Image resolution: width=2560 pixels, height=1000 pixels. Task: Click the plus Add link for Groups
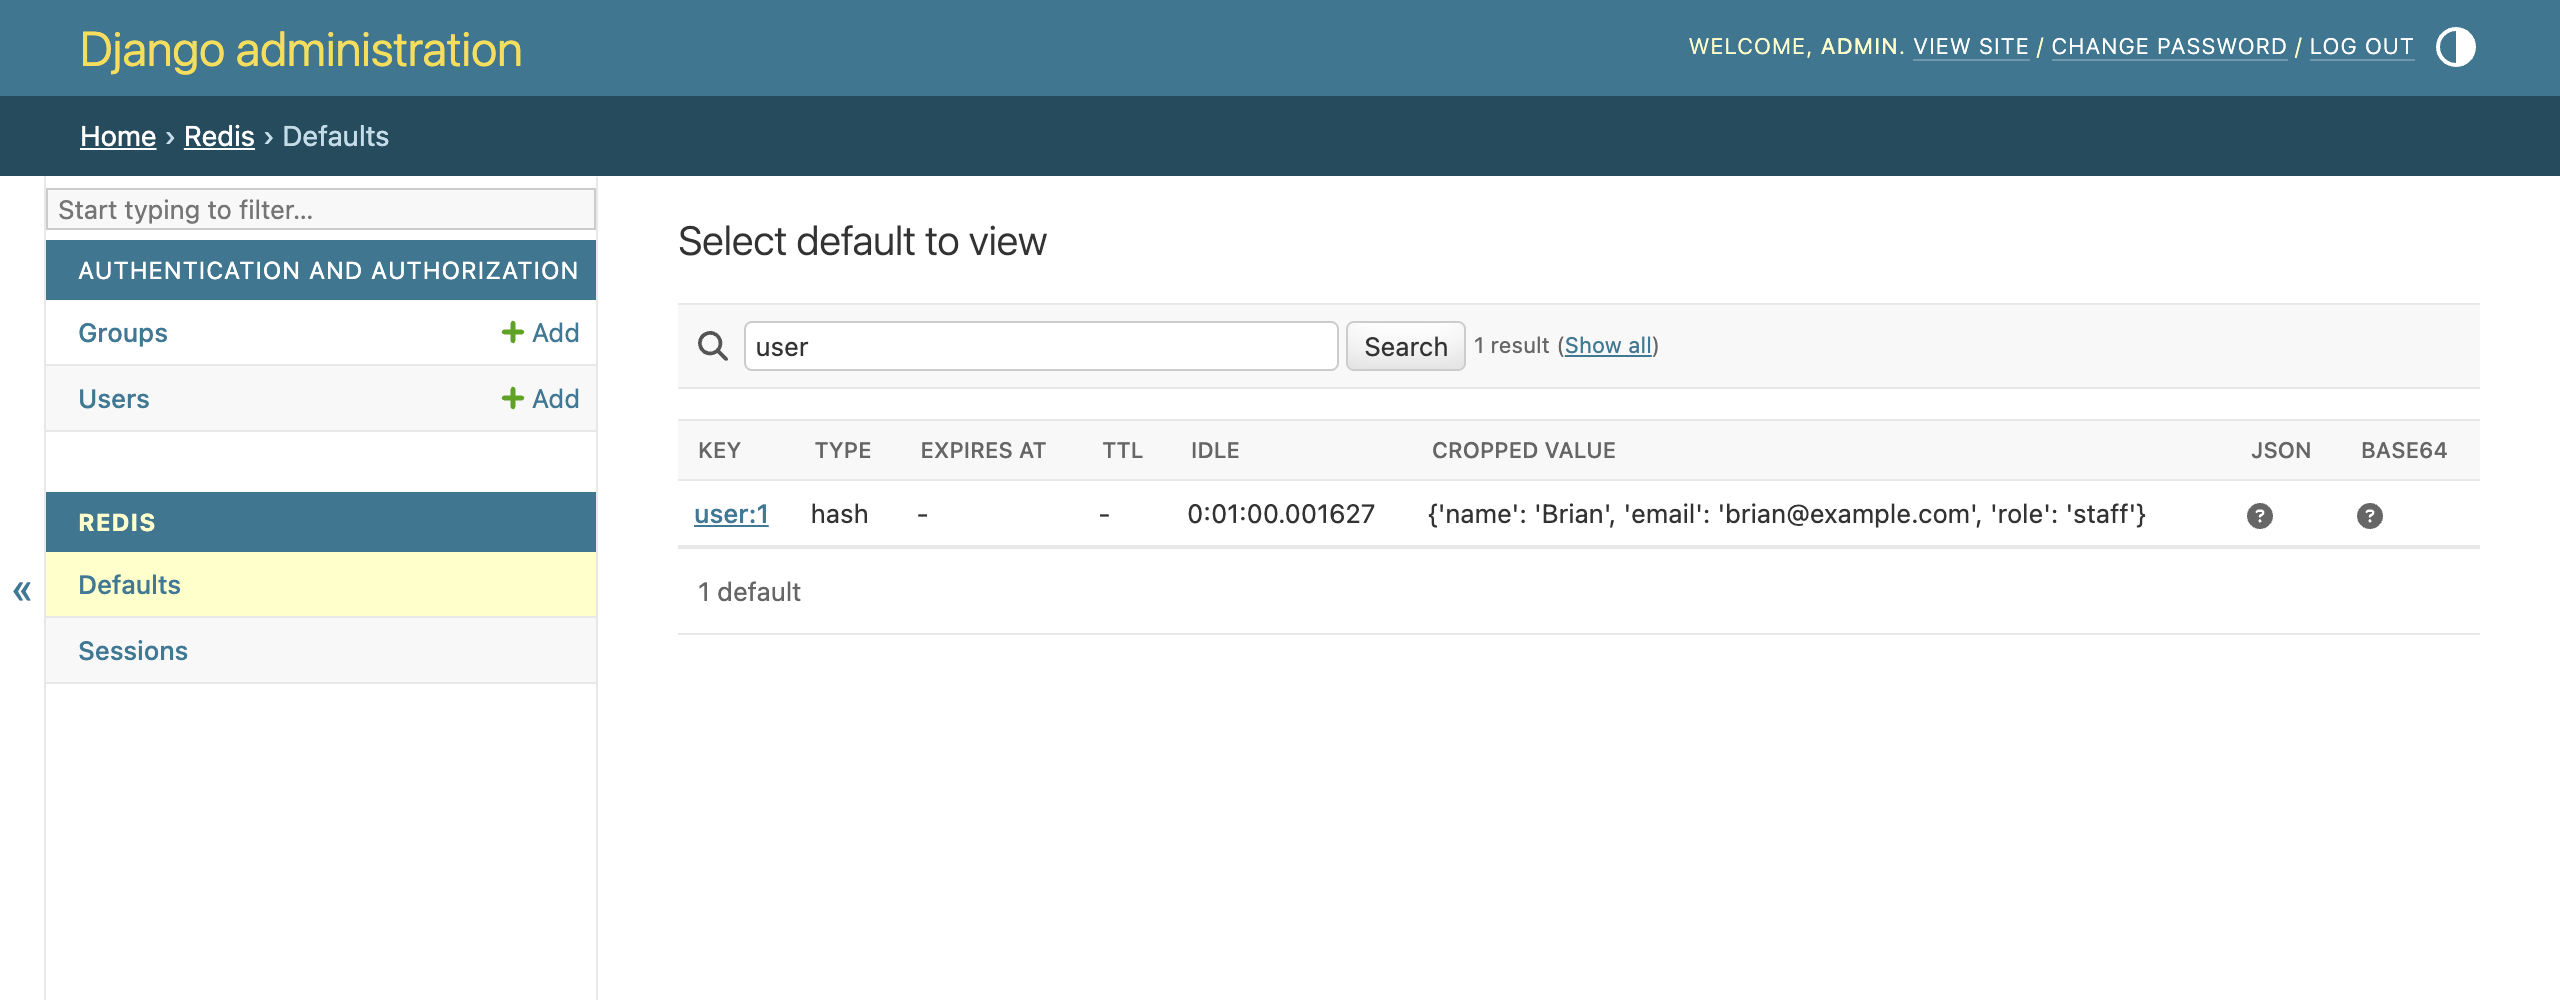540,332
